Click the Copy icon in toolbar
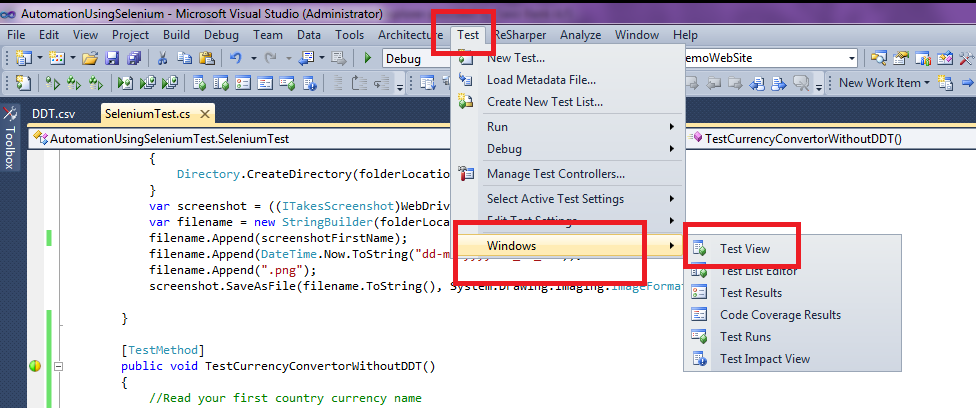The width and height of the screenshot is (976, 409). (x=184, y=59)
